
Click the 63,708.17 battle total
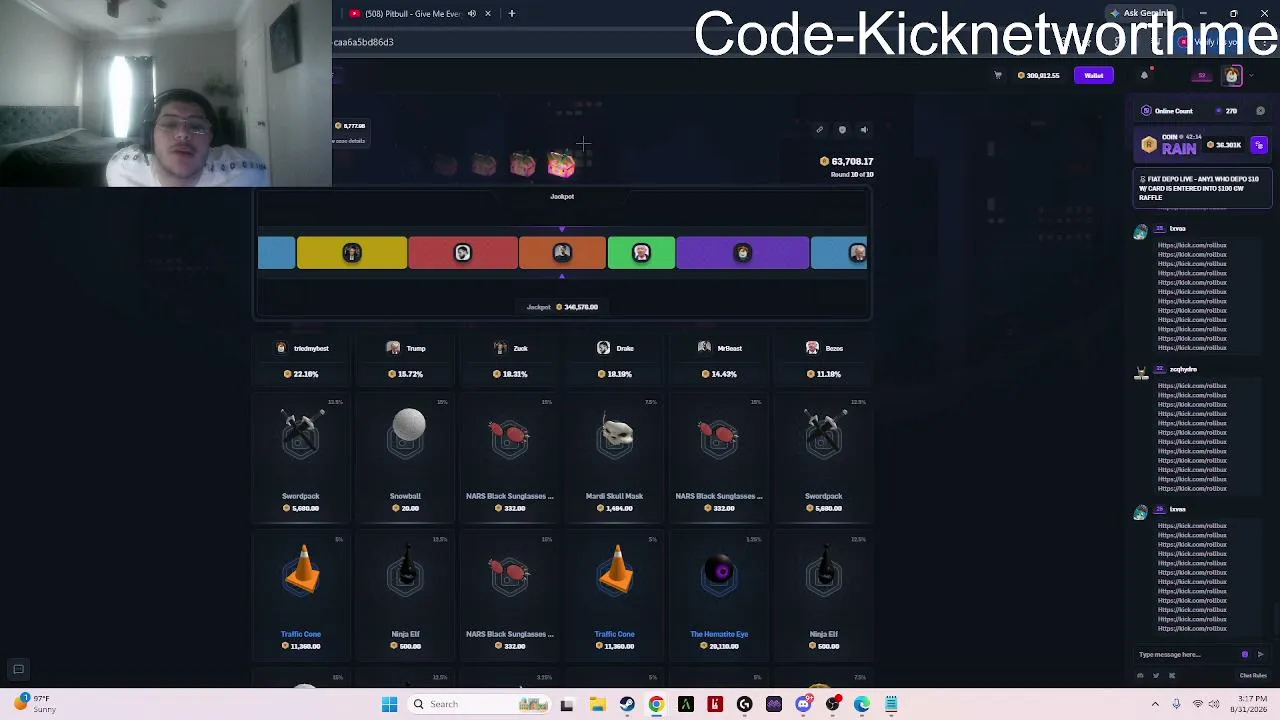click(846, 161)
